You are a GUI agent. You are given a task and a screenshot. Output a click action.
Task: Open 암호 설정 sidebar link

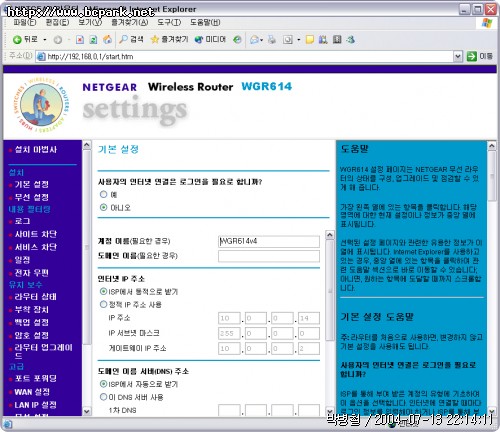[x=32, y=335]
